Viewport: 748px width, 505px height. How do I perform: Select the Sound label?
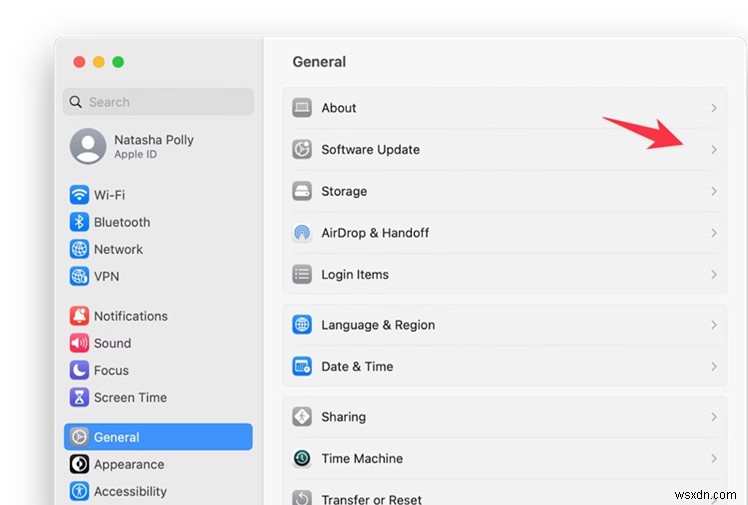click(x=112, y=343)
